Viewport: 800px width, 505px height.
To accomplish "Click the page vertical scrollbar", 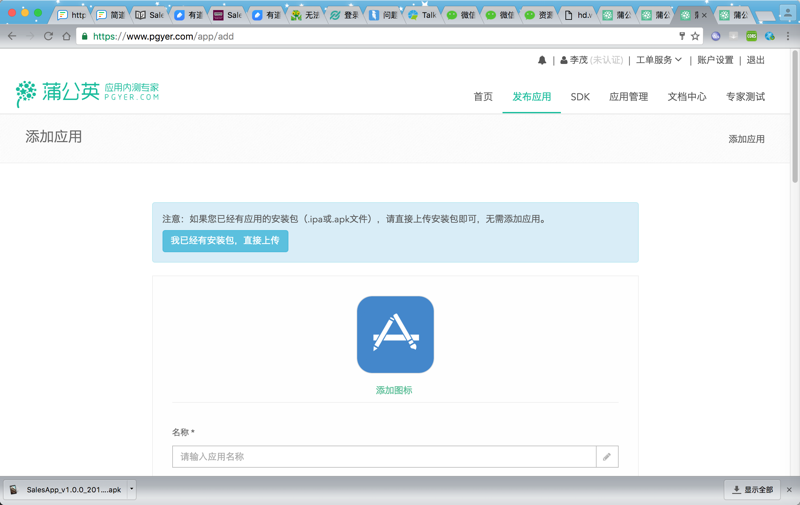I will tap(795, 116).
